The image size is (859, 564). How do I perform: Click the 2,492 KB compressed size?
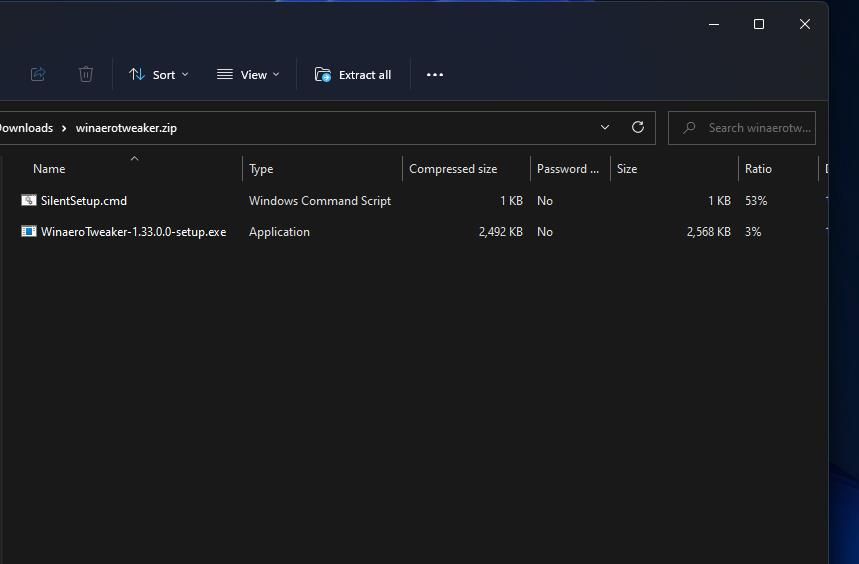[501, 232]
